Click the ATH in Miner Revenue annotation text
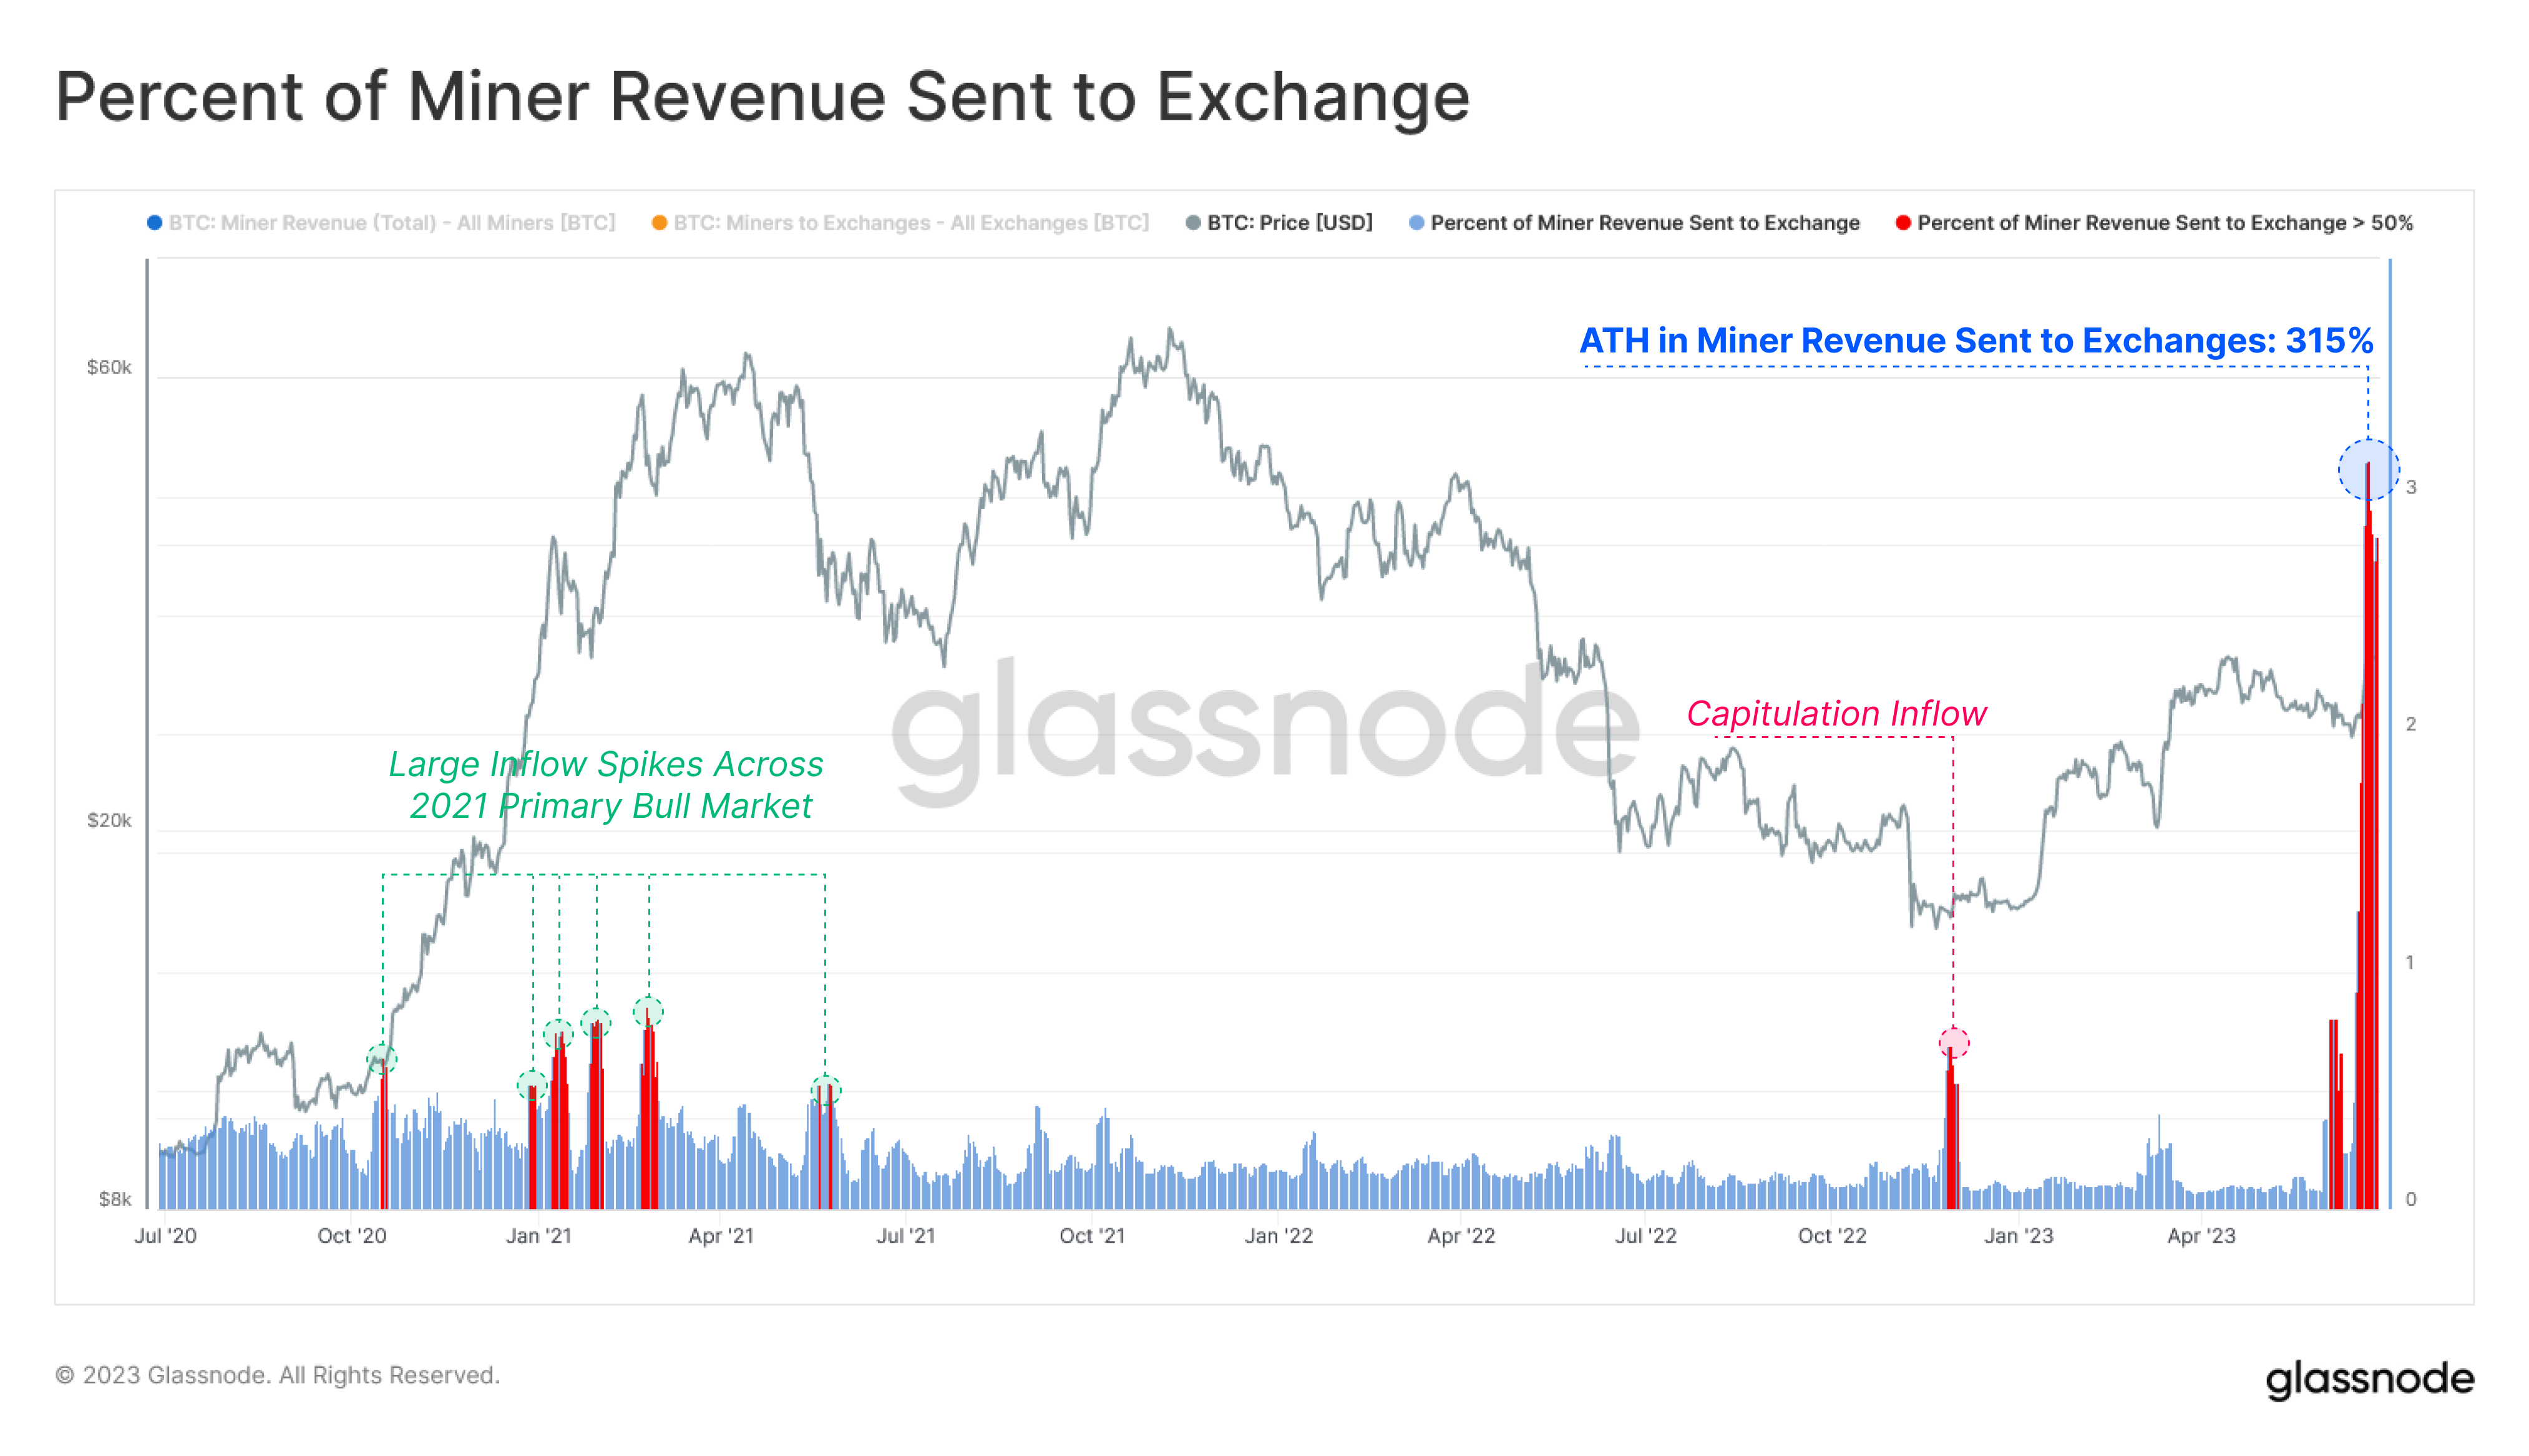Screen dimensions: 2529x1456 (1975, 341)
